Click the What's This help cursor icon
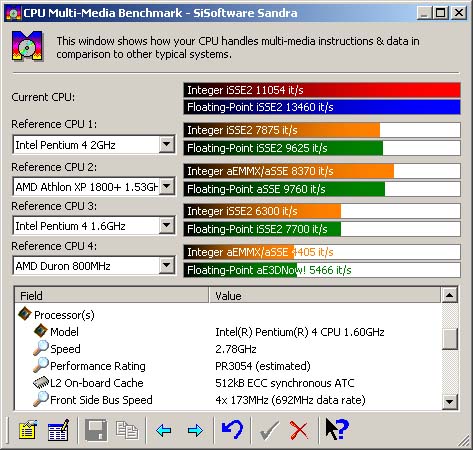This screenshot has width=473, height=450. 337,429
